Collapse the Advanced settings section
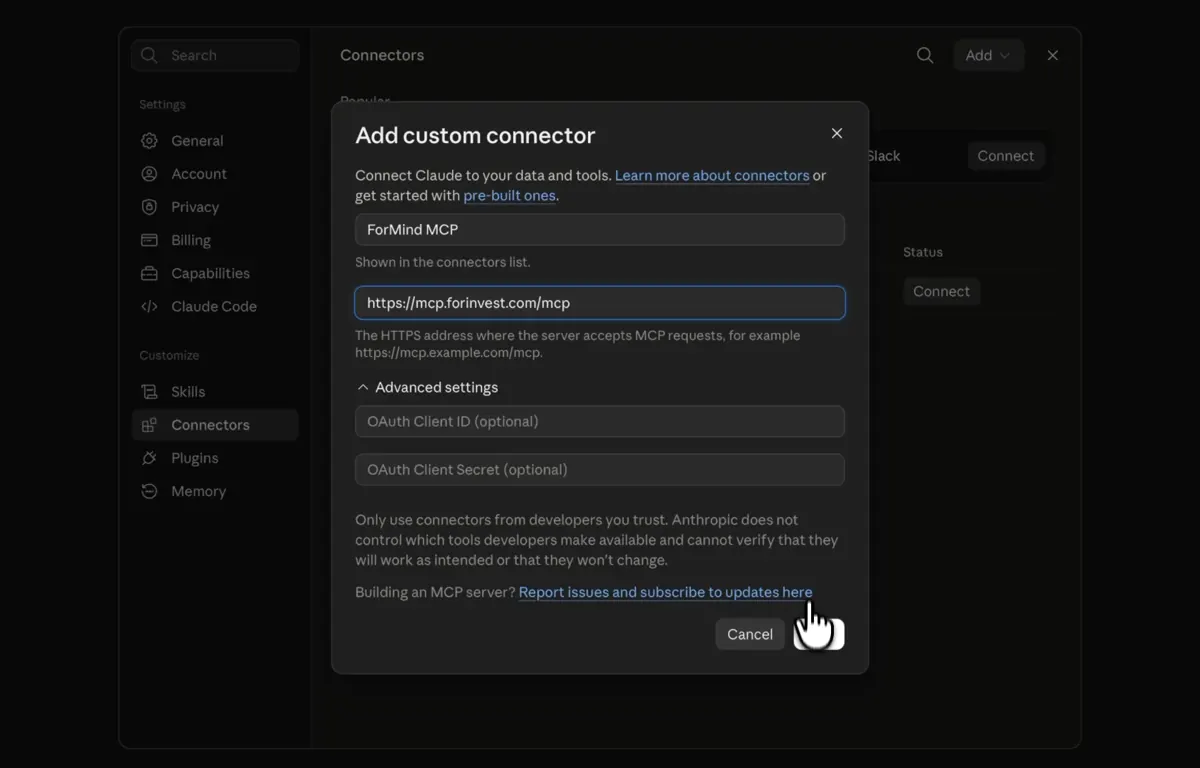Viewport: 1200px width, 768px height. click(427, 387)
